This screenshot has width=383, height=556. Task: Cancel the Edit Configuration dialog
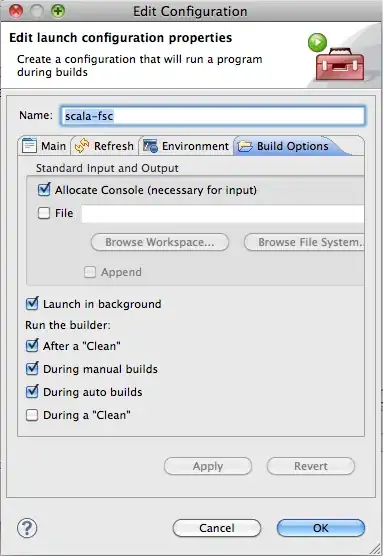tap(217, 528)
